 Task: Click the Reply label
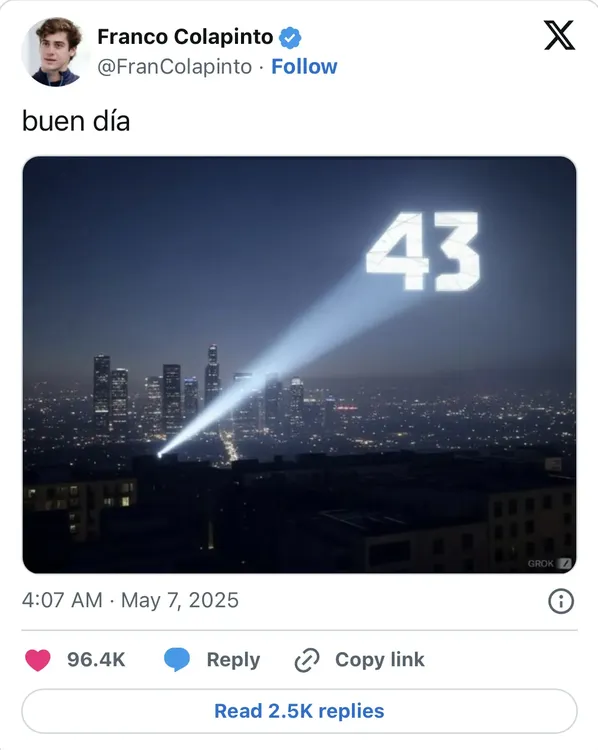click(233, 660)
